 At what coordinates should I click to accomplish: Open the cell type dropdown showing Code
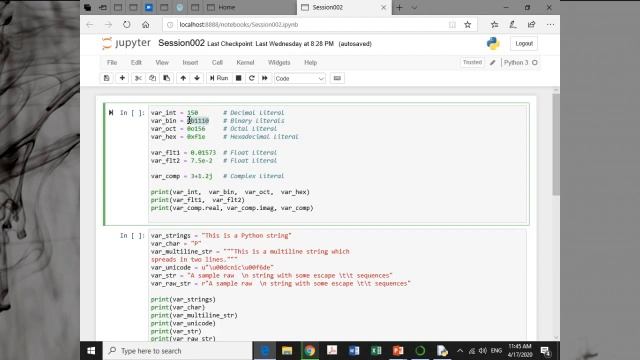(x=300, y=78)
